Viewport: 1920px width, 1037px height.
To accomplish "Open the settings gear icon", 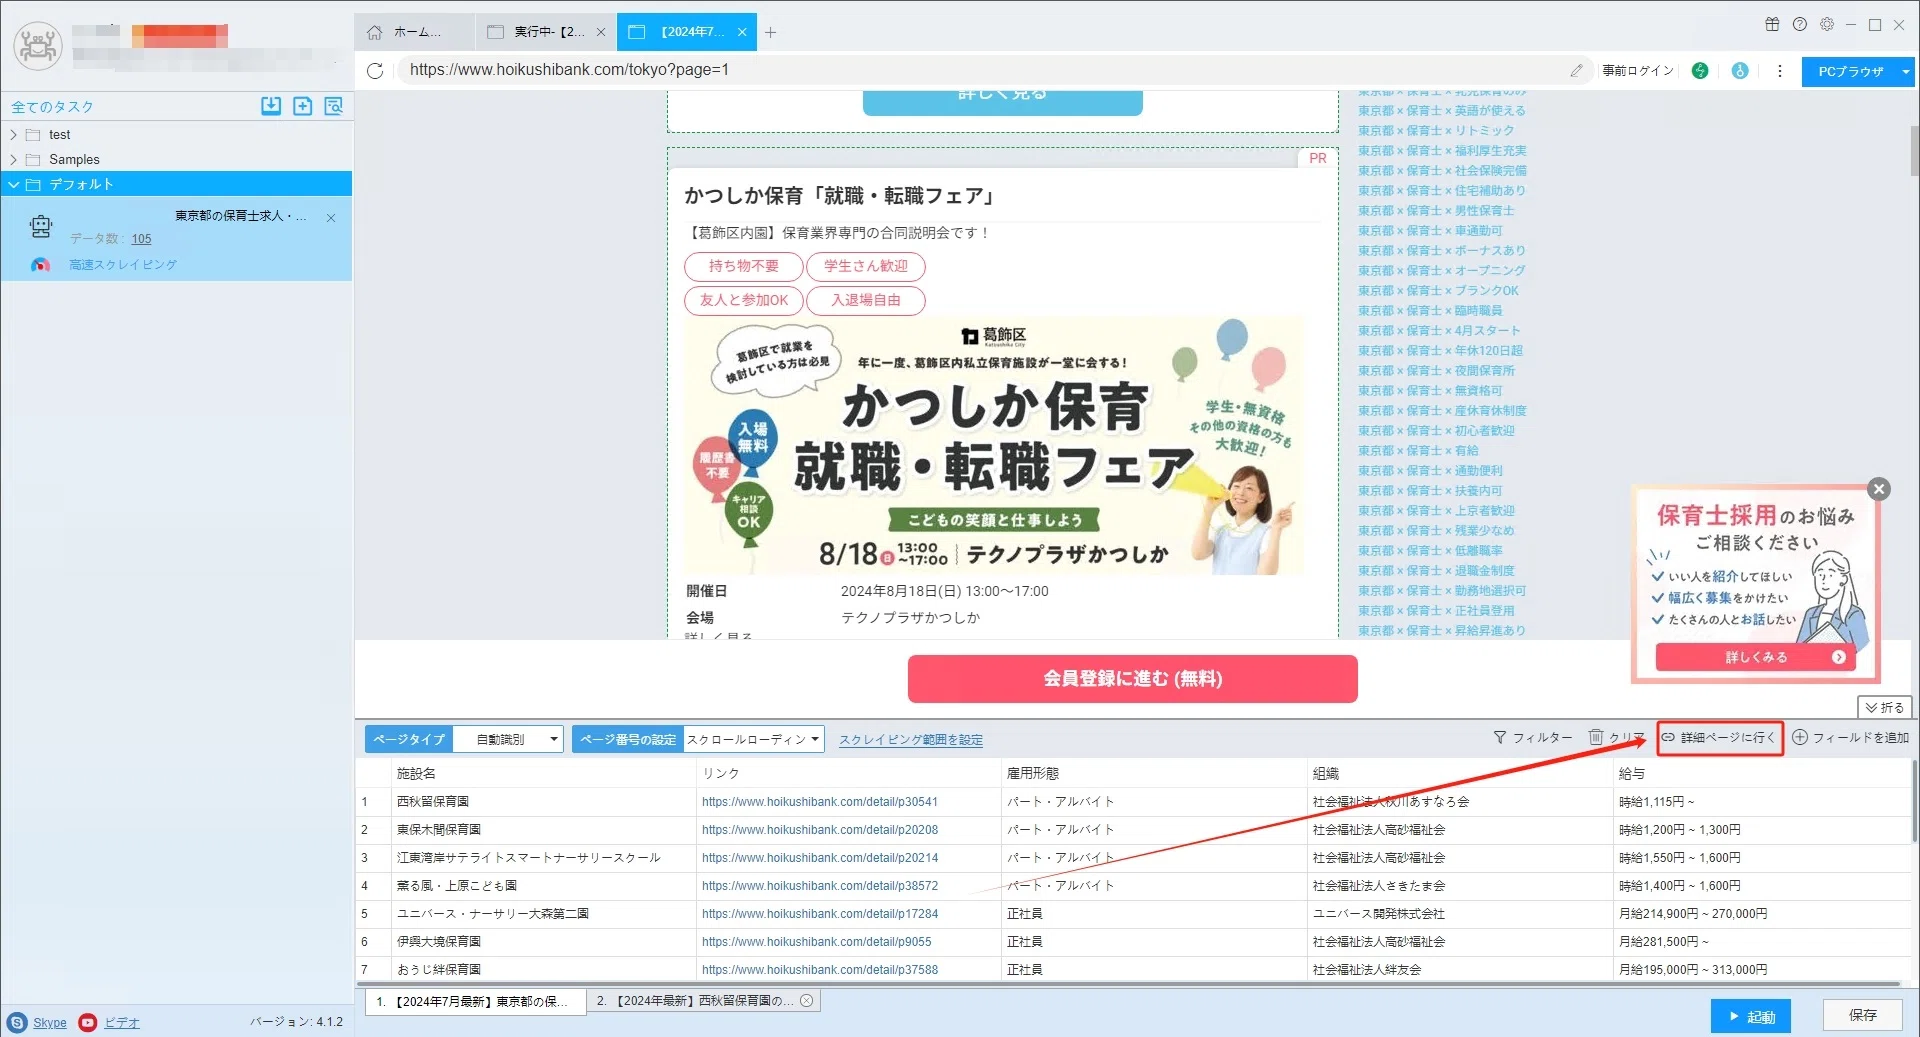I will [x=1827, y=24].
